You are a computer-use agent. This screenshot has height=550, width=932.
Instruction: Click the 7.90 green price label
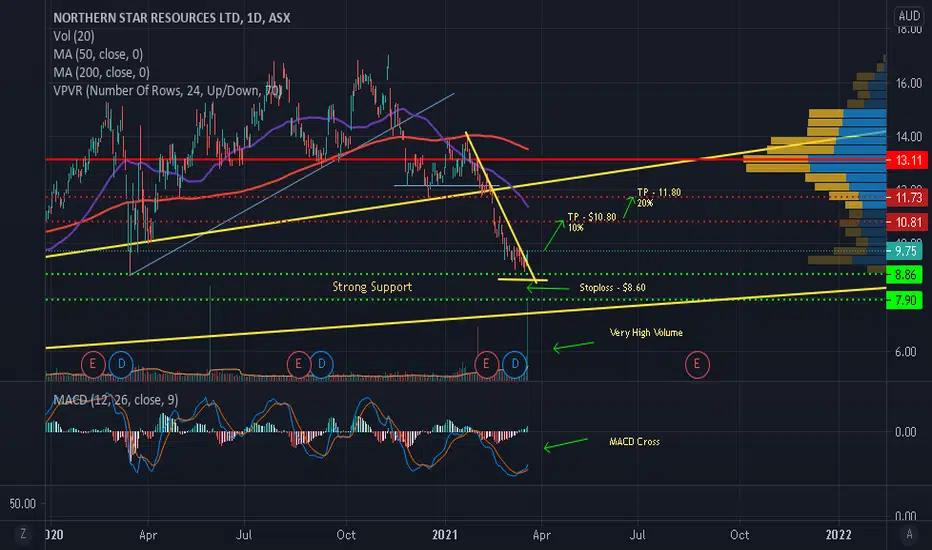coord(904,300)
